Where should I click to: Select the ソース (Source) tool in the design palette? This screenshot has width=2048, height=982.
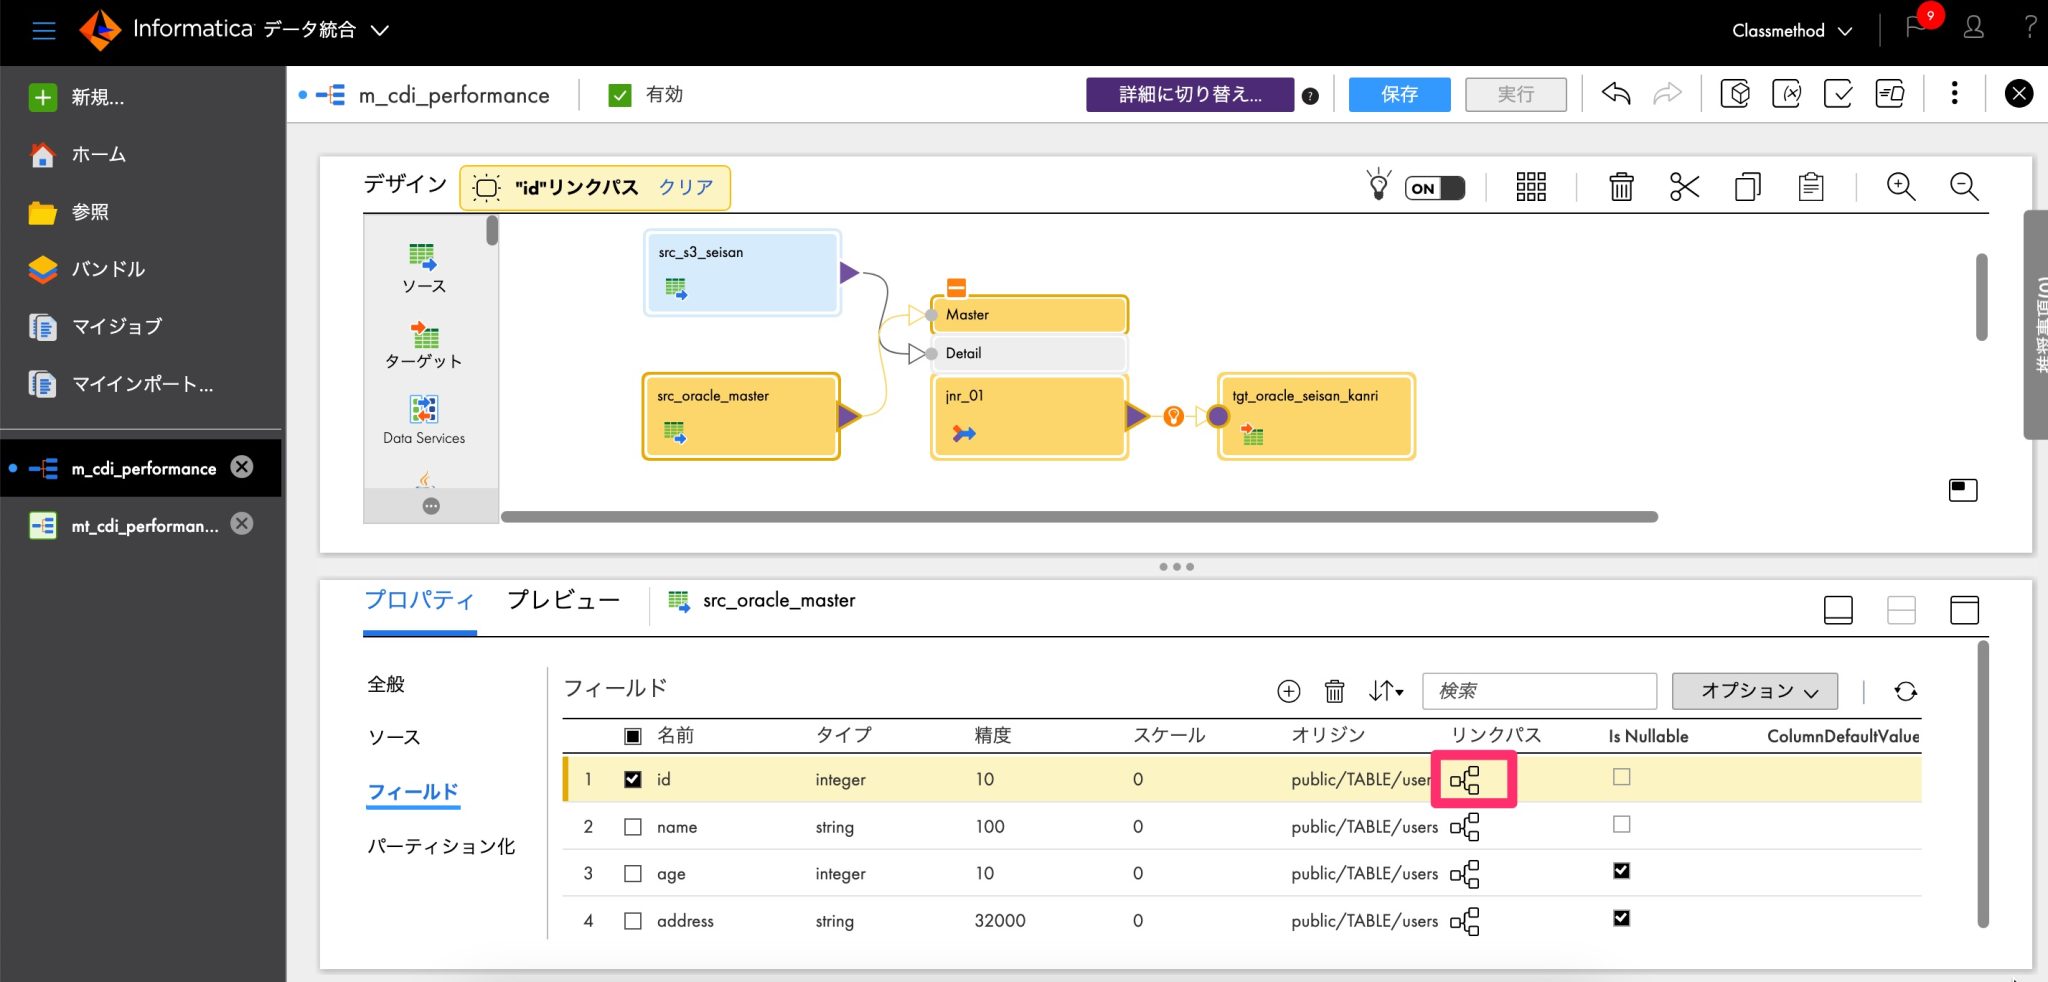424,265
